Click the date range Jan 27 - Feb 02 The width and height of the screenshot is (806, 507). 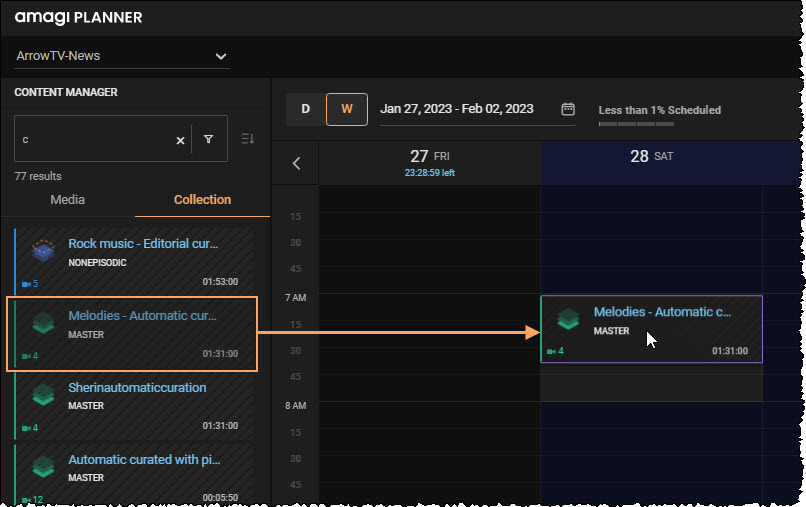point(456,109)
